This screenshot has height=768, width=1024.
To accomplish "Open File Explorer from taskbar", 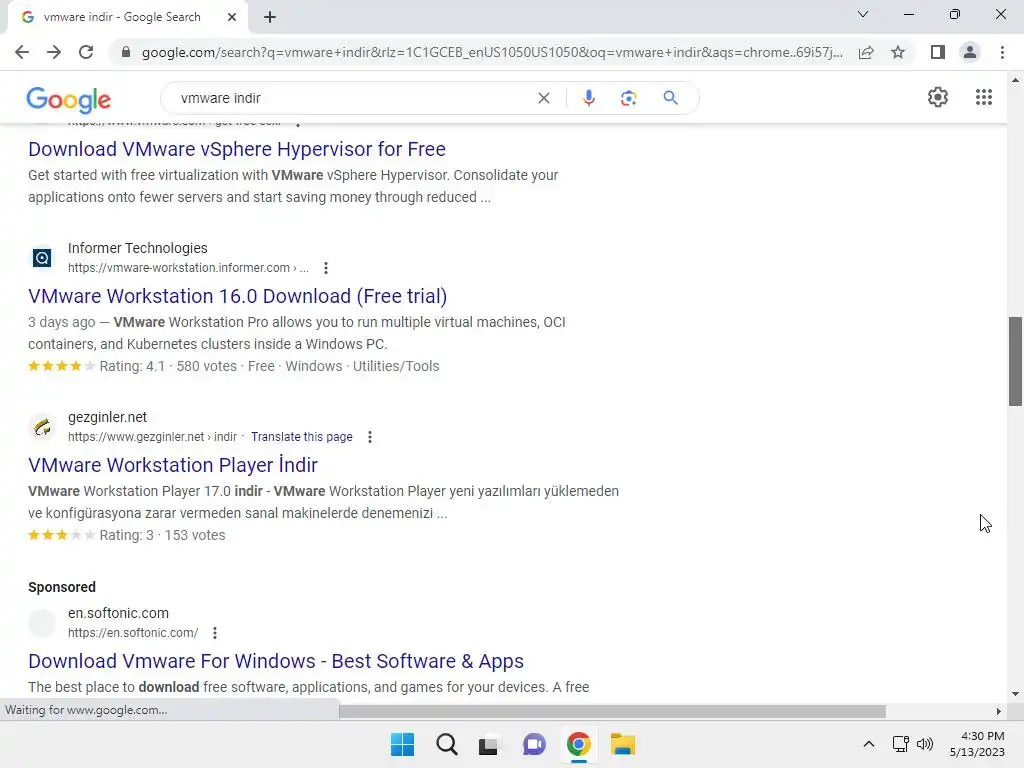I will (622, 744).
